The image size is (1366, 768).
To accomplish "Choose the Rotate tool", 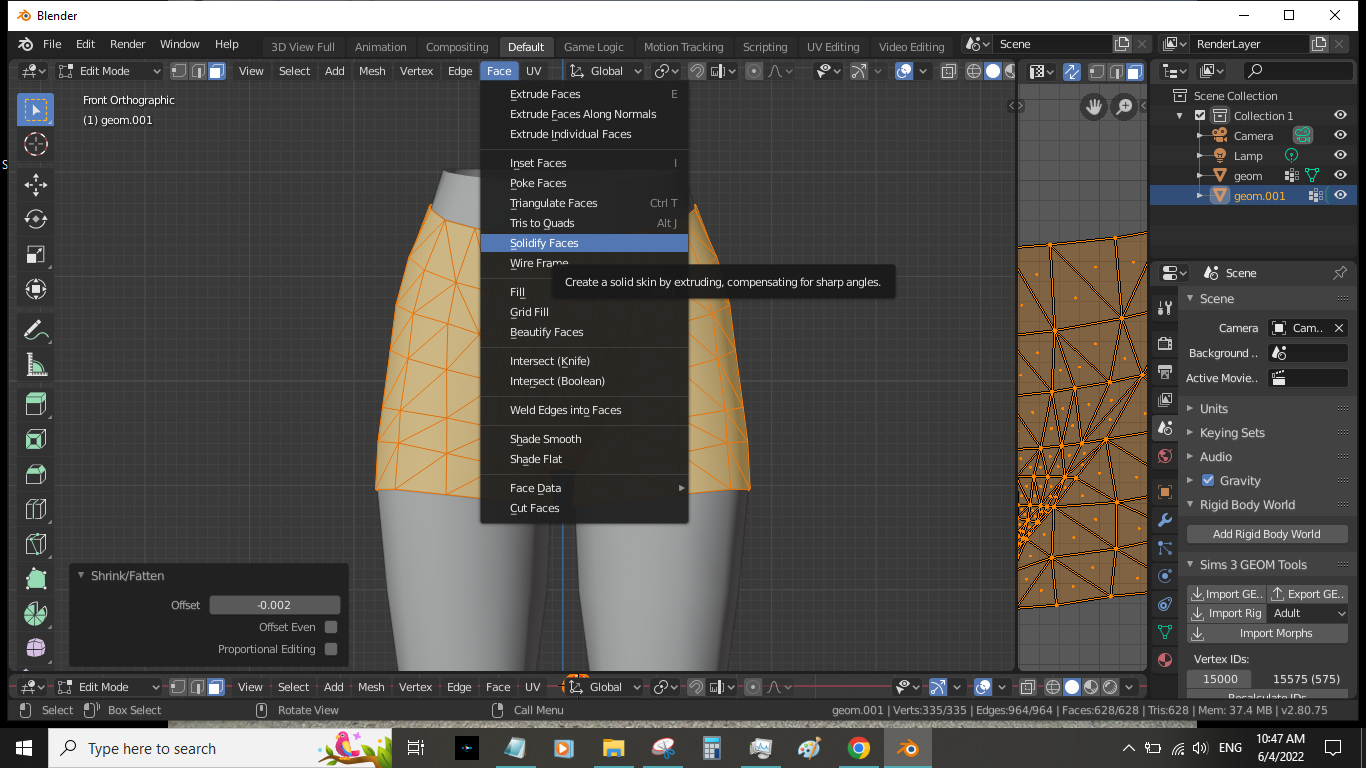I will coord(36,219).
